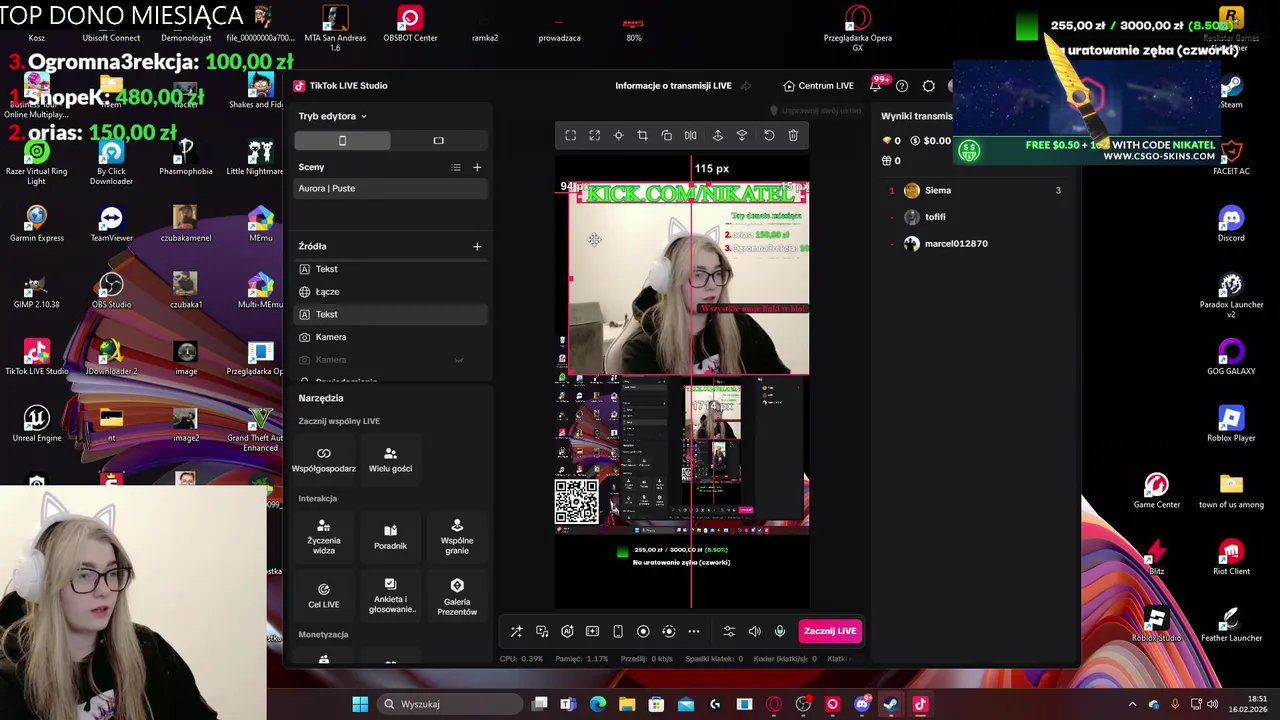The width and height of the screenshot is (1280, 720).
Task: Flip the selected source horizontally
Action: (x=690, y=136)
